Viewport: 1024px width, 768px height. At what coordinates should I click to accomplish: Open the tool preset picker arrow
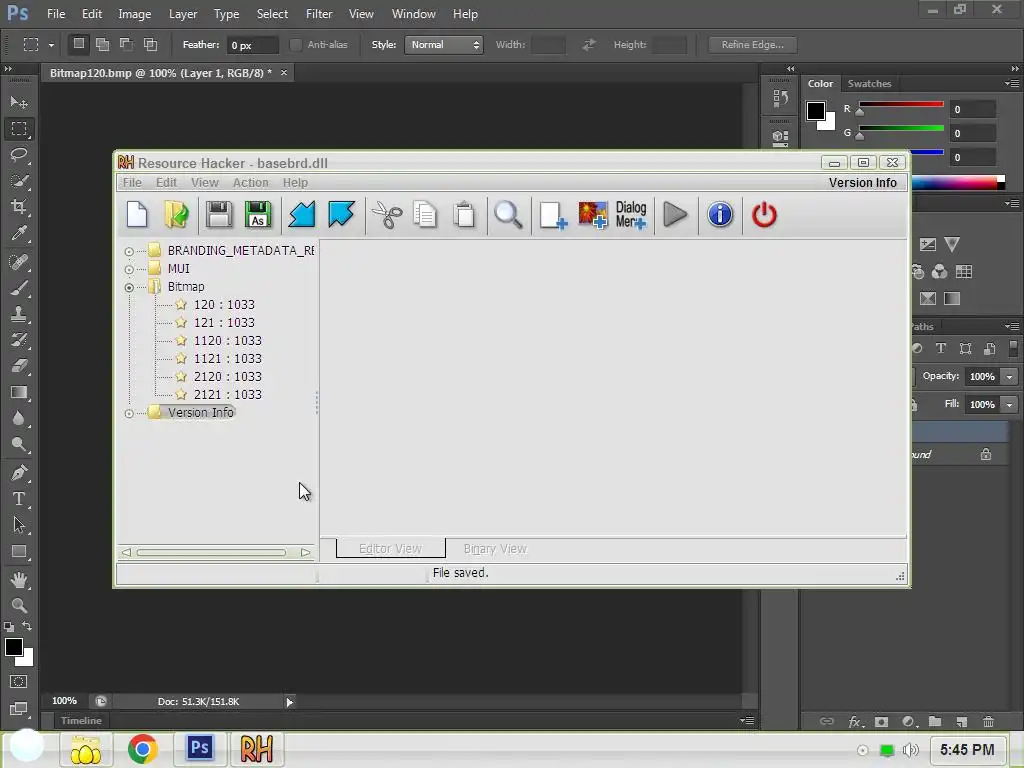(x=51, y=45)
